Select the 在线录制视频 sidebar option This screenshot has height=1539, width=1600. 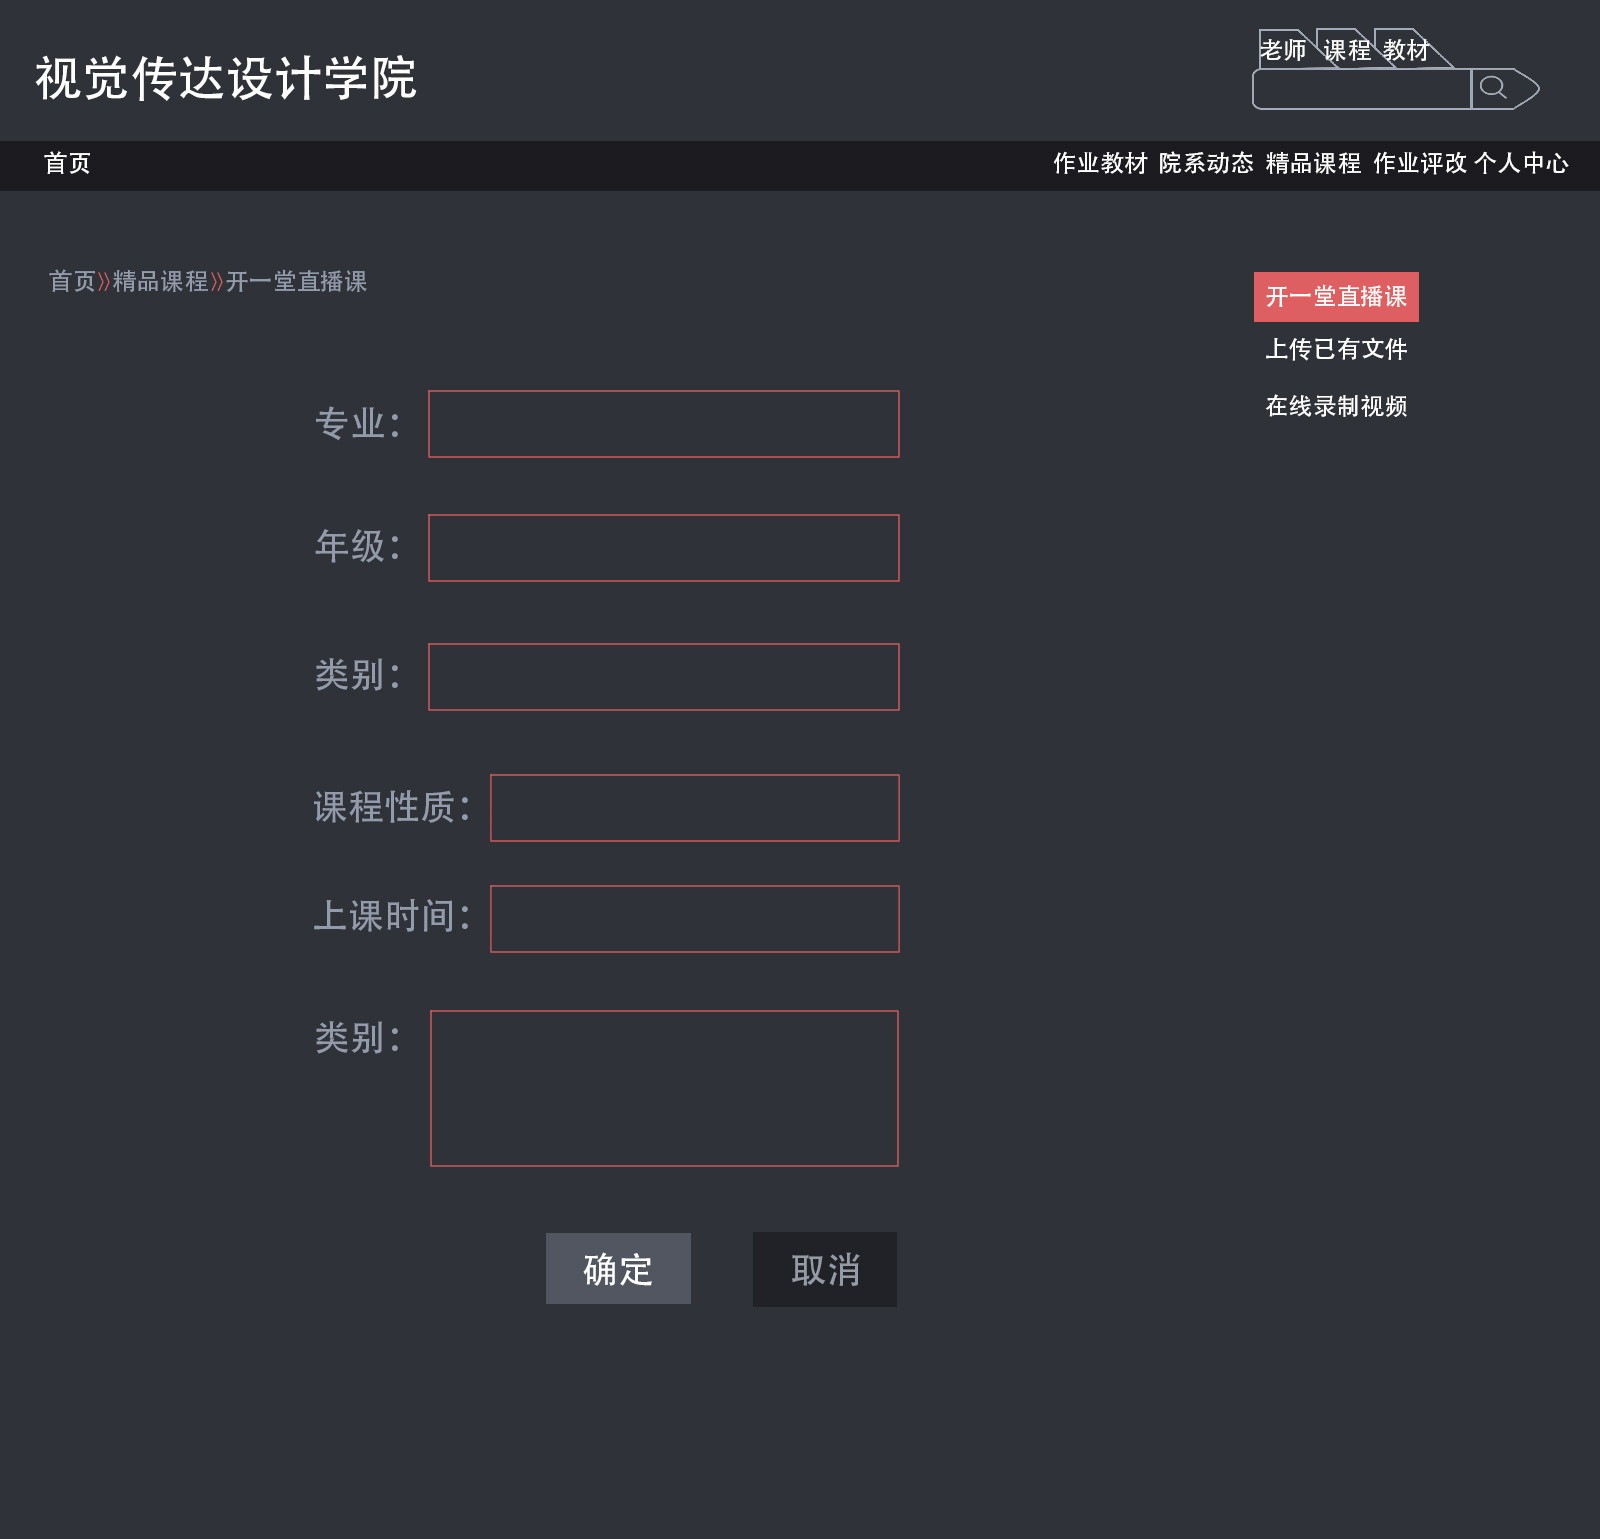[x=1336, y=407]
